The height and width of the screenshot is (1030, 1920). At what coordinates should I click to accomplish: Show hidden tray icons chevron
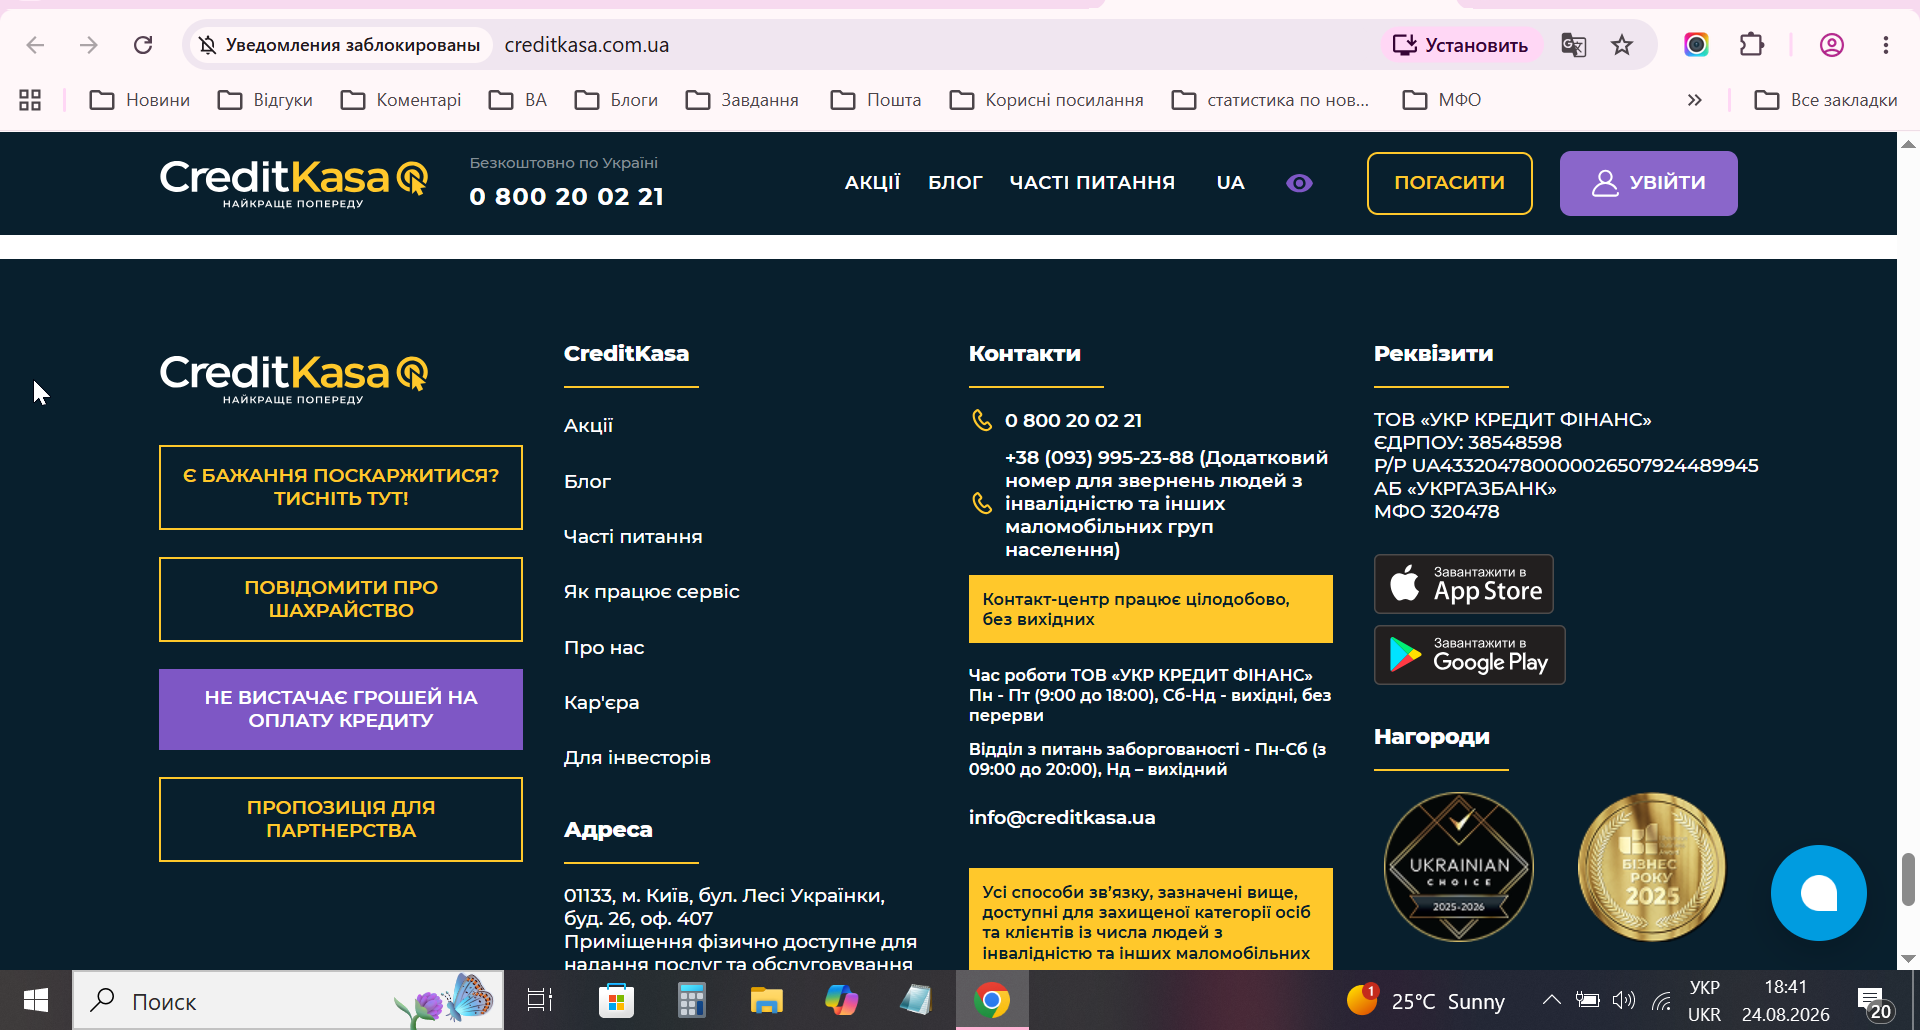tap(1552, 1000)
